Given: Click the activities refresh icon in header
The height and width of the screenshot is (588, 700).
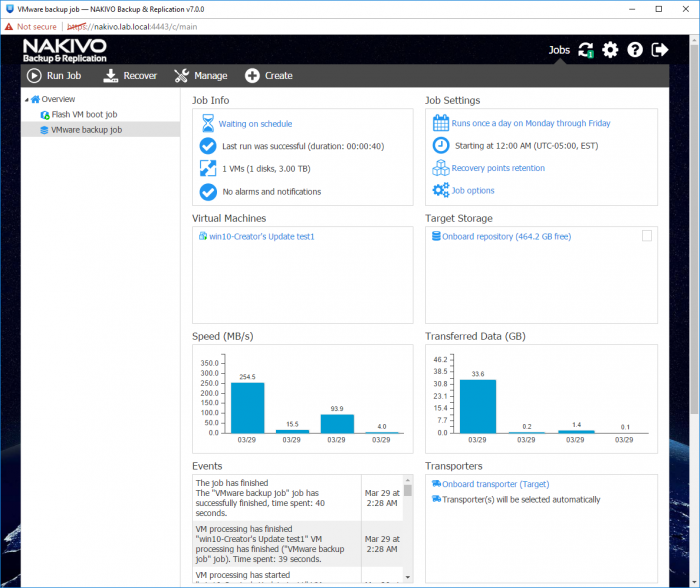Looking at the screenshot, I should click(x=586, y=50).
